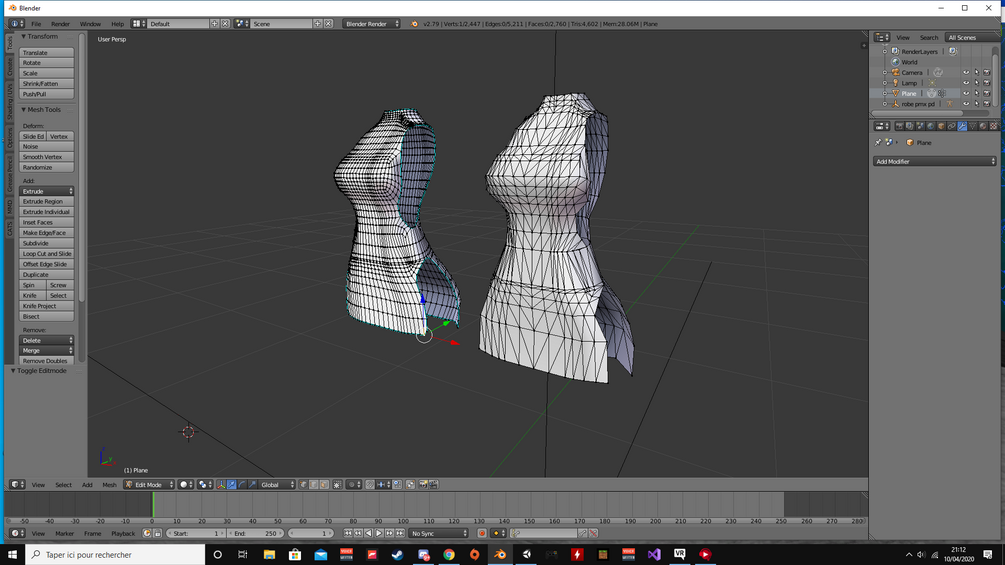The height and width of the screenshot is (565, 1005).
Task: Click the 3D manipulator axes icon
Action: coord(221,485)
